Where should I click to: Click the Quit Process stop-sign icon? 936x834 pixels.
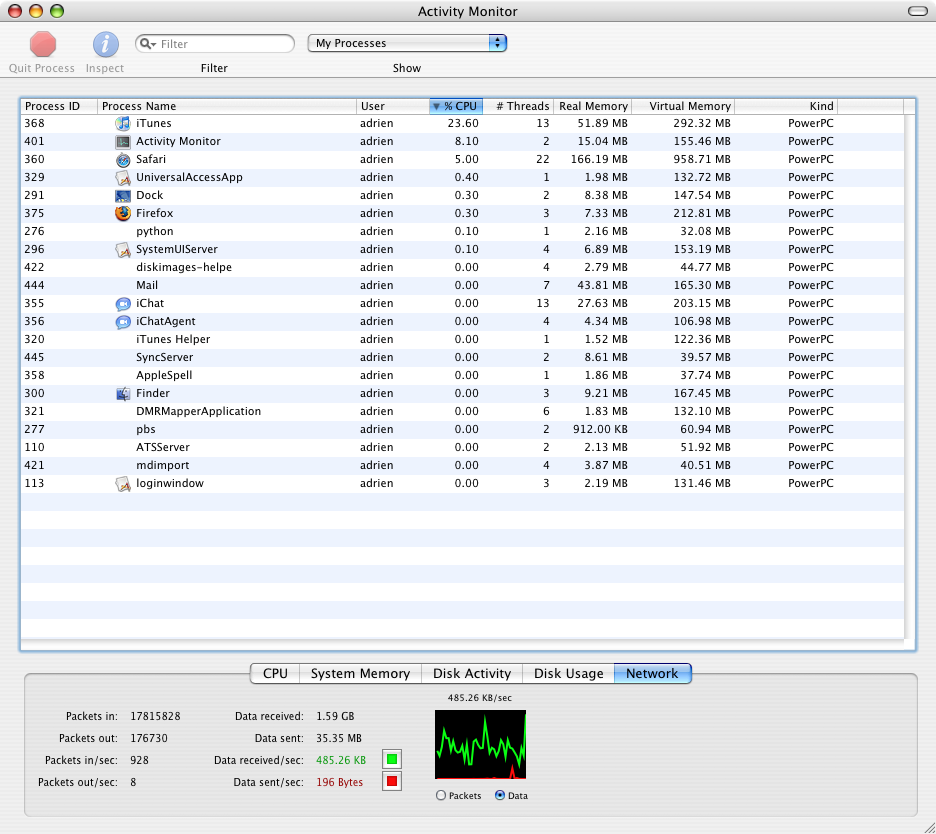(43, 44)
